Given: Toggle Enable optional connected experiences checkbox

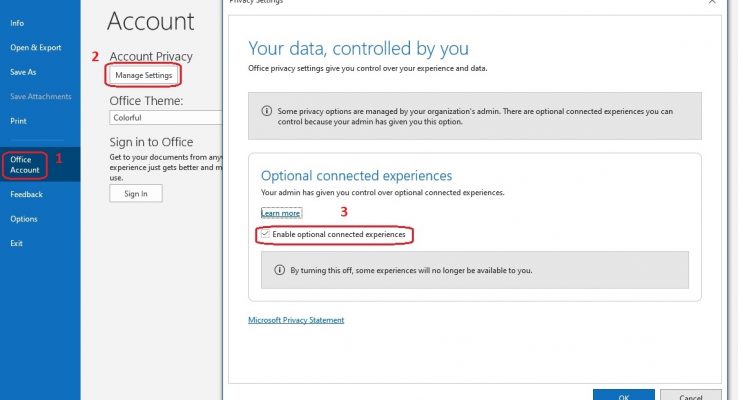Looking at the screenshot, I should pyautogui.click(x=265, y=234).
